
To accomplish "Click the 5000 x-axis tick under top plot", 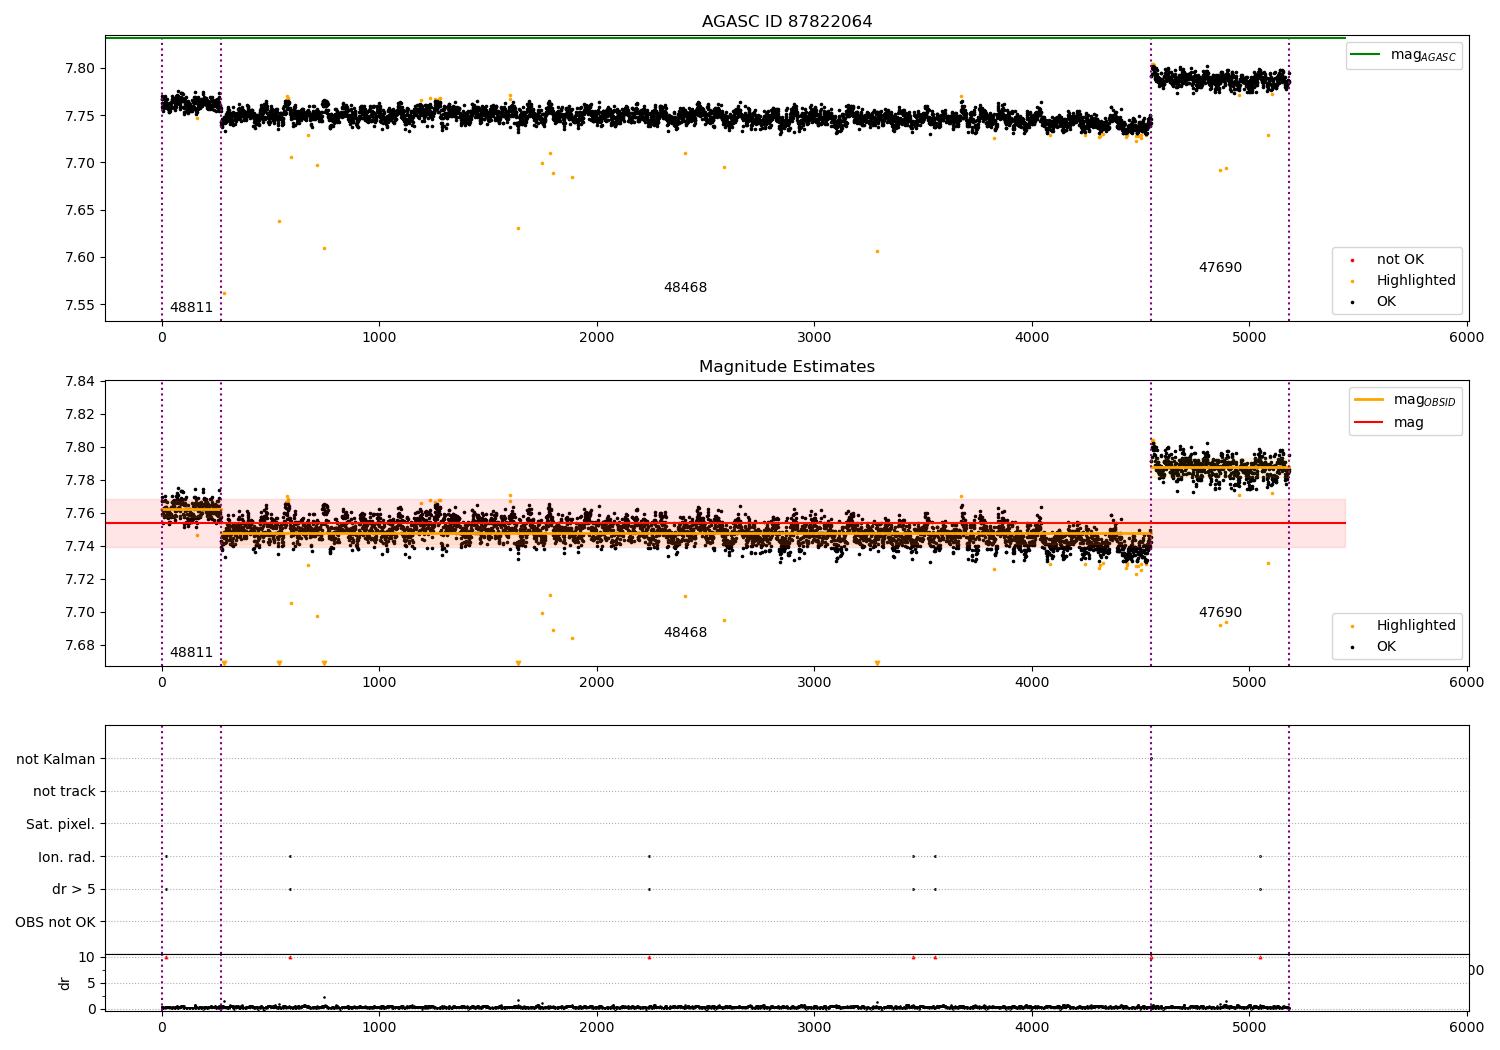I will tap(1249, 338).
